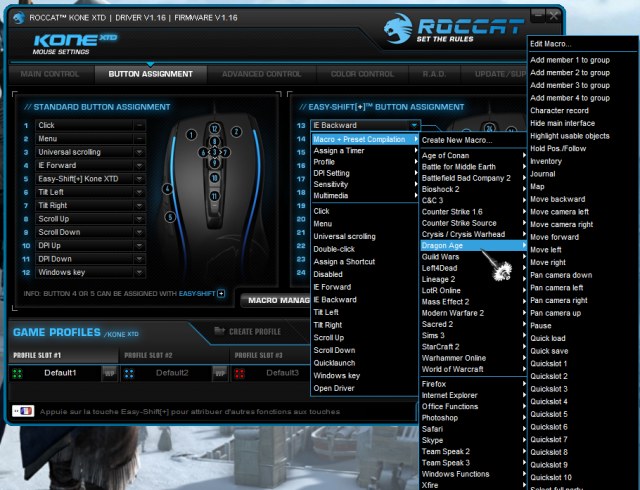The height and width of the screenshot is (490, 640).
Task: Open the Macro Manager button
Action: point(276,300)
